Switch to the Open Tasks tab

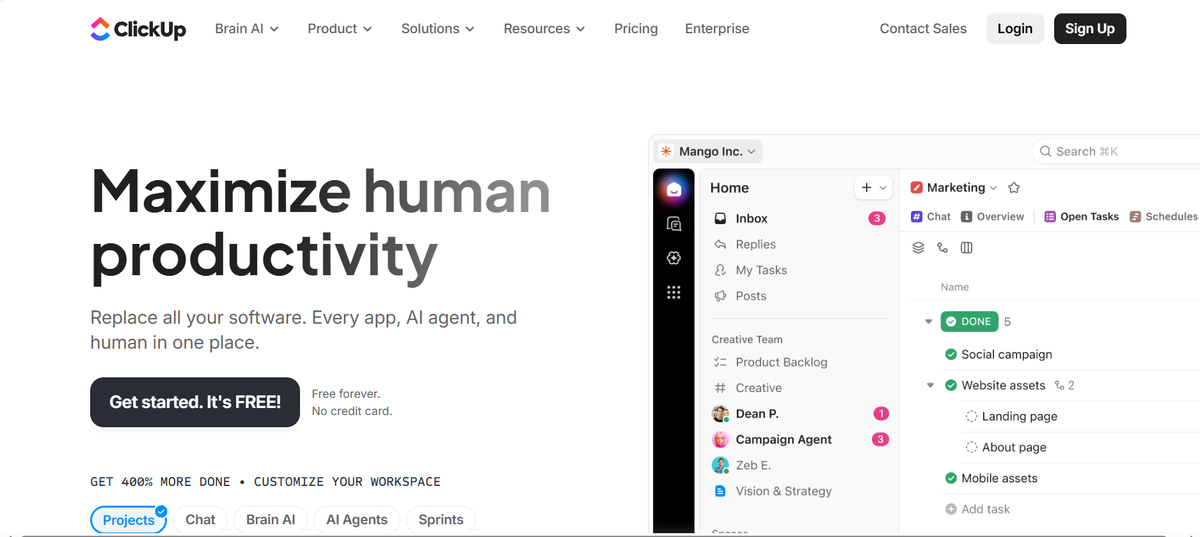(x=1081, y=216)
